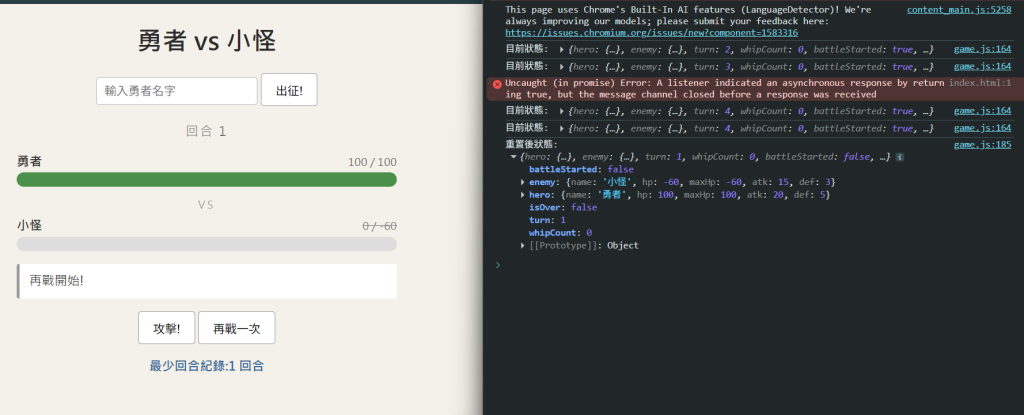Screen dimensions: 1024x415
Task: Expand the logged object with turn: 2
Action: click(562, 50)
